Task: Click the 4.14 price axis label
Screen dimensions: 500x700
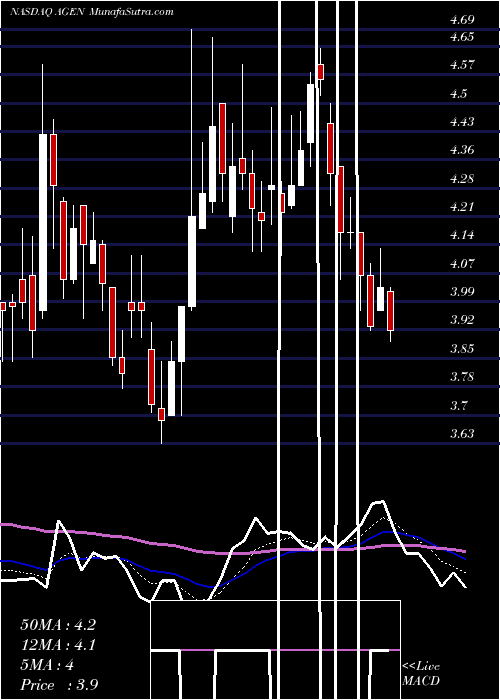Action: click(x=462, y=235)
